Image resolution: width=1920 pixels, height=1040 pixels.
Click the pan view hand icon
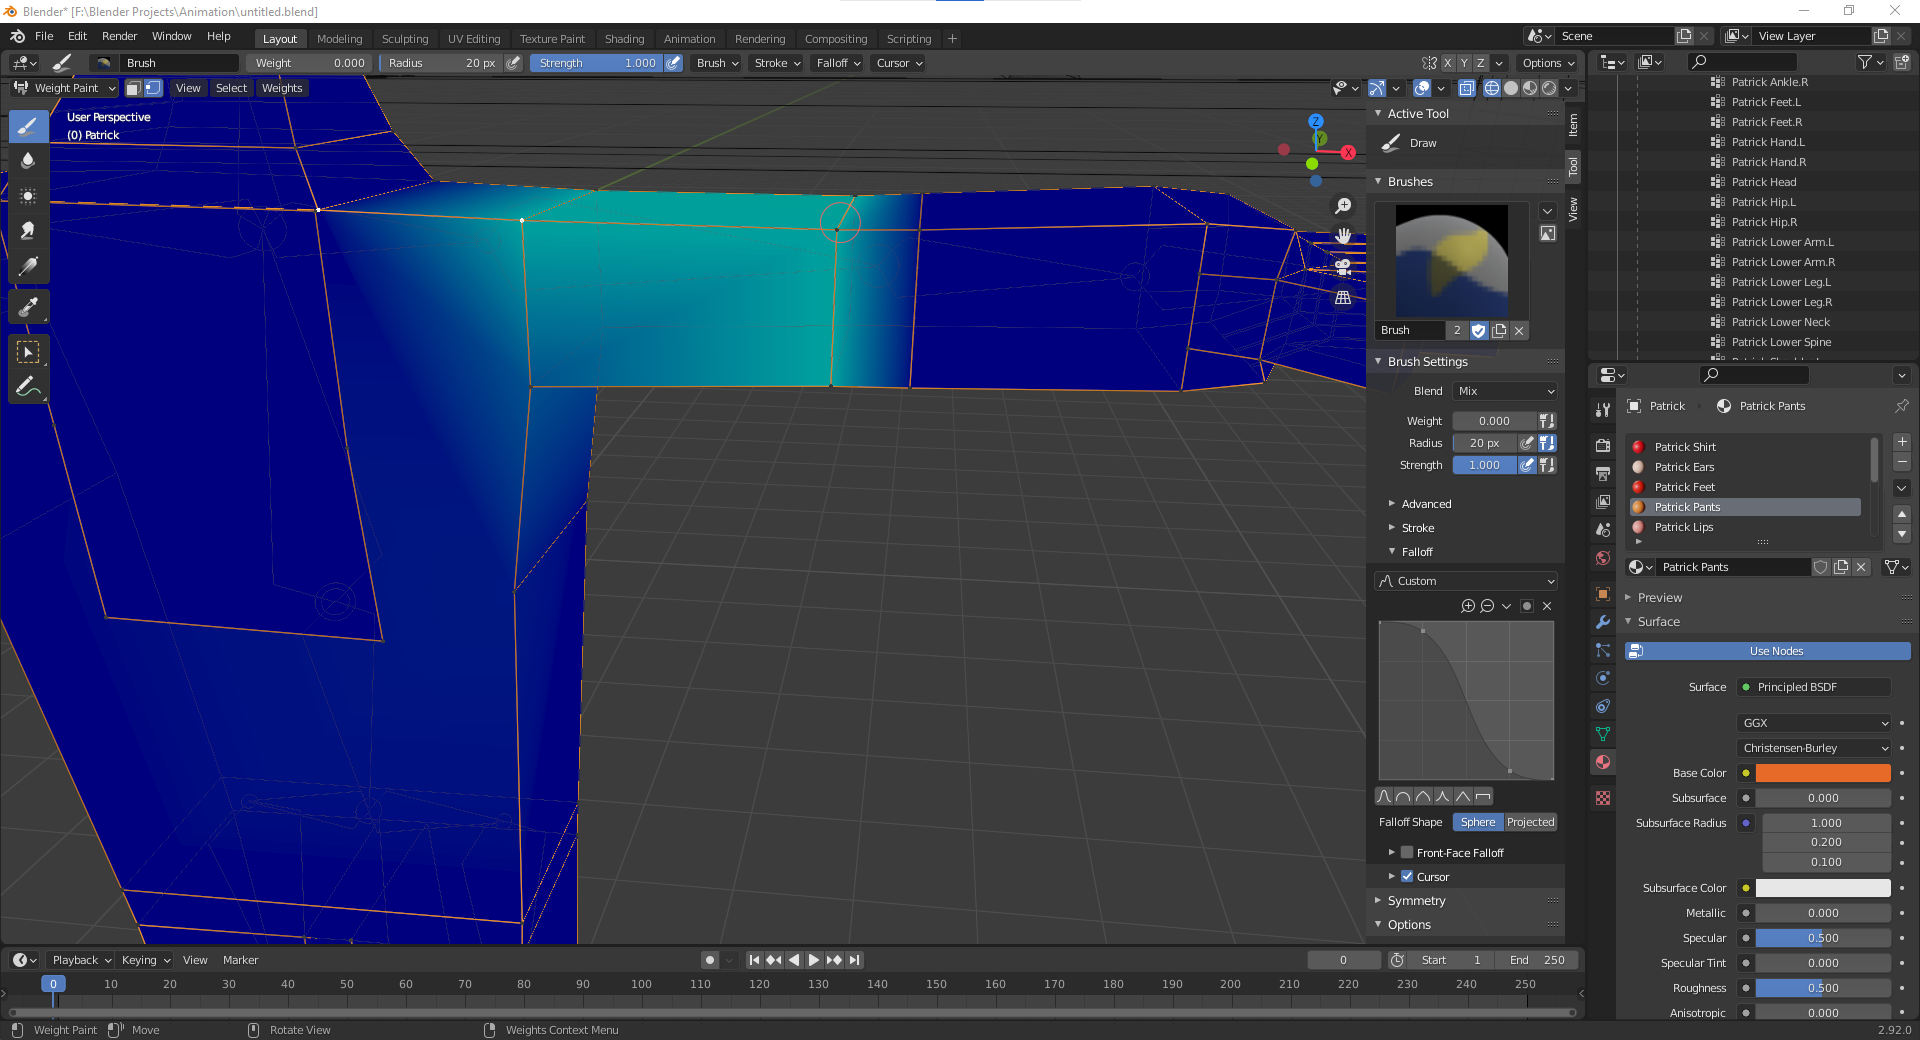pos(1343,236)
